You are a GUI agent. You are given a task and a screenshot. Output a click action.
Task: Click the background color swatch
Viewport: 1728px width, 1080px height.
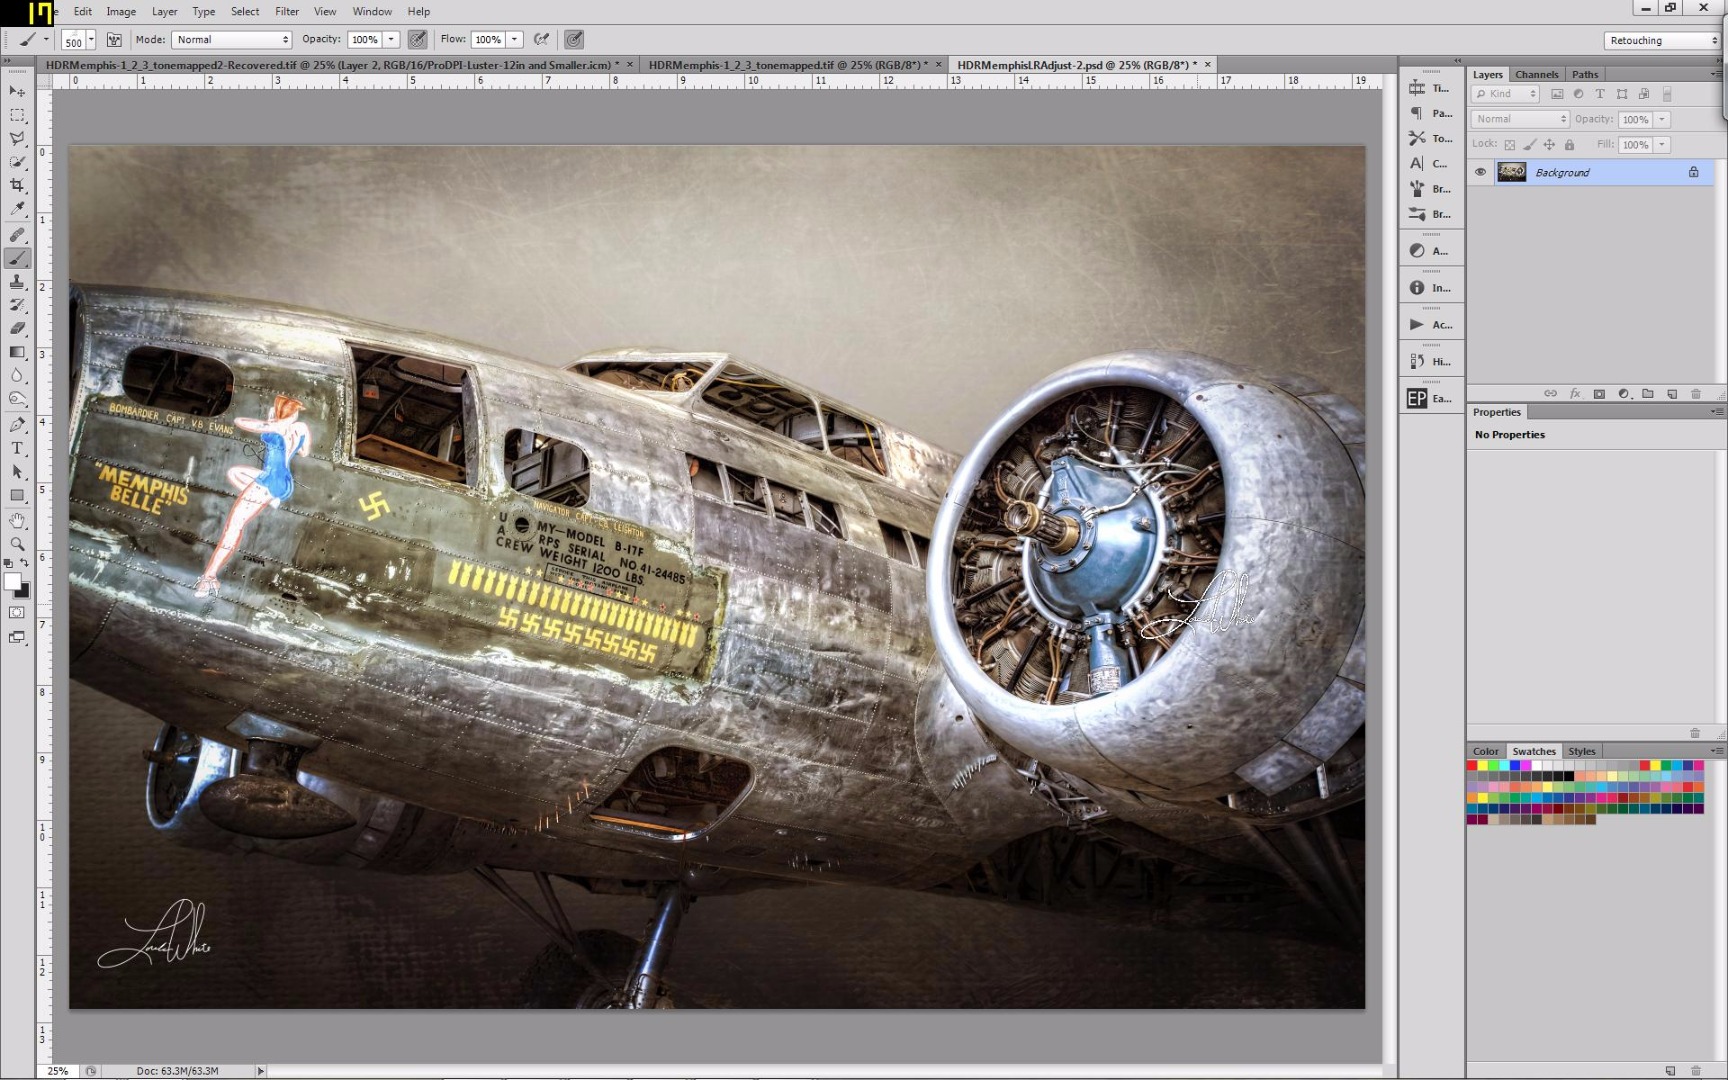[24, 592]
